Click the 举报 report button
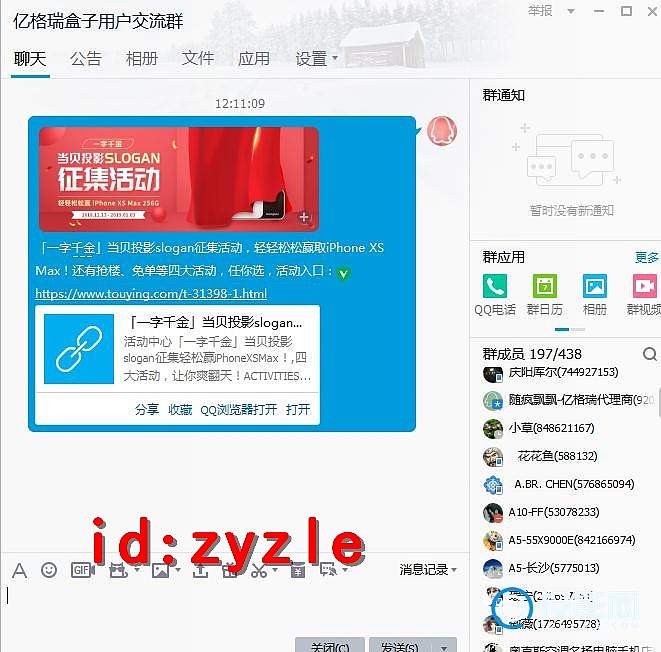This screenshot has width=661, height=652. pos(540,11)
